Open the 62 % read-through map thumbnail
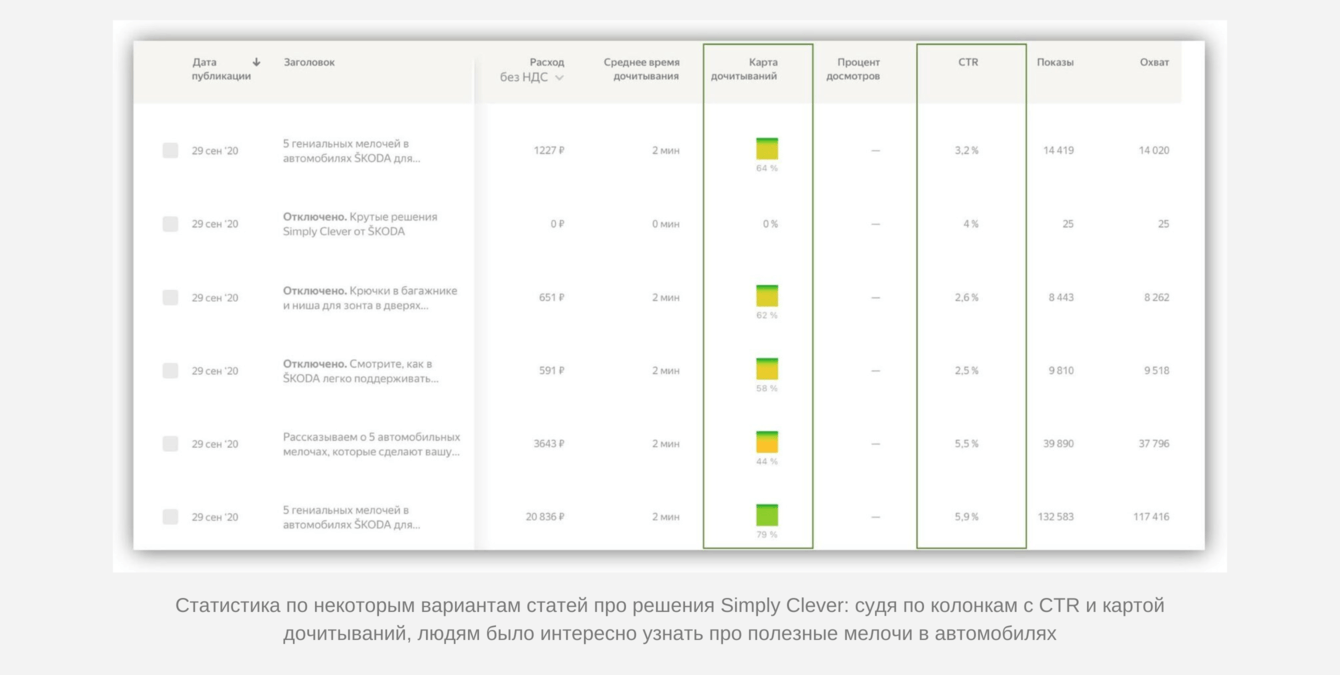Screen dimensions: 1340x675 tap(767, 295)
